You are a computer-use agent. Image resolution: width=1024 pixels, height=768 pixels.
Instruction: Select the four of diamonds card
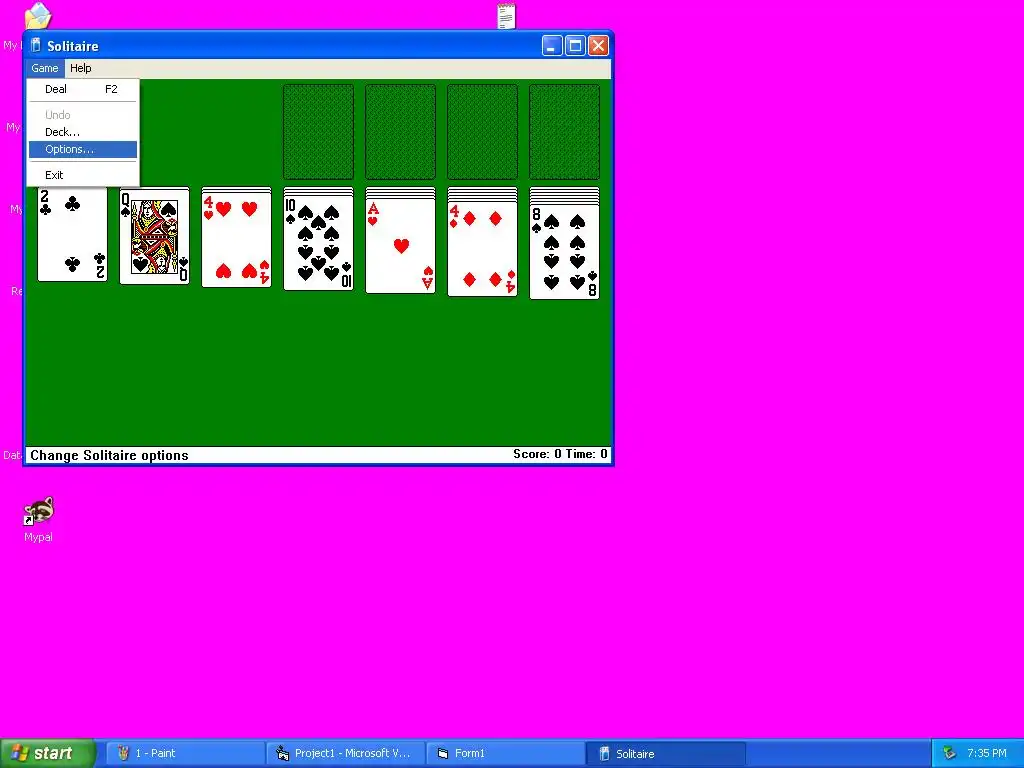point(483,249)
